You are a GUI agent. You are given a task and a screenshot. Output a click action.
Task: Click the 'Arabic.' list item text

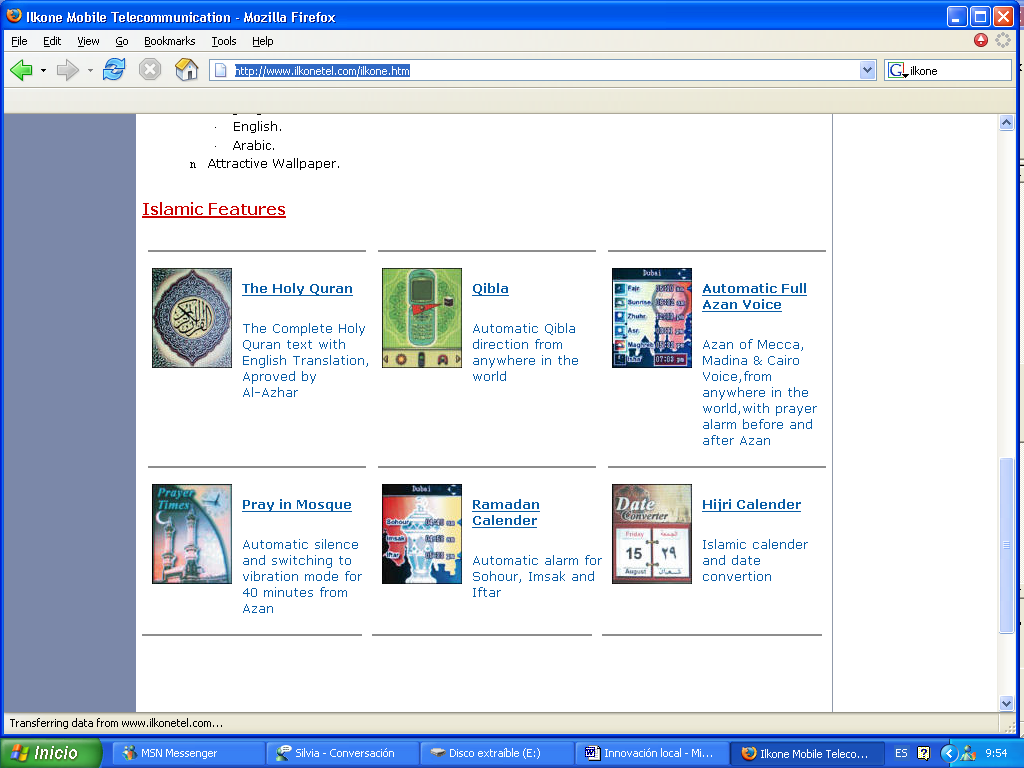[254, 145]
